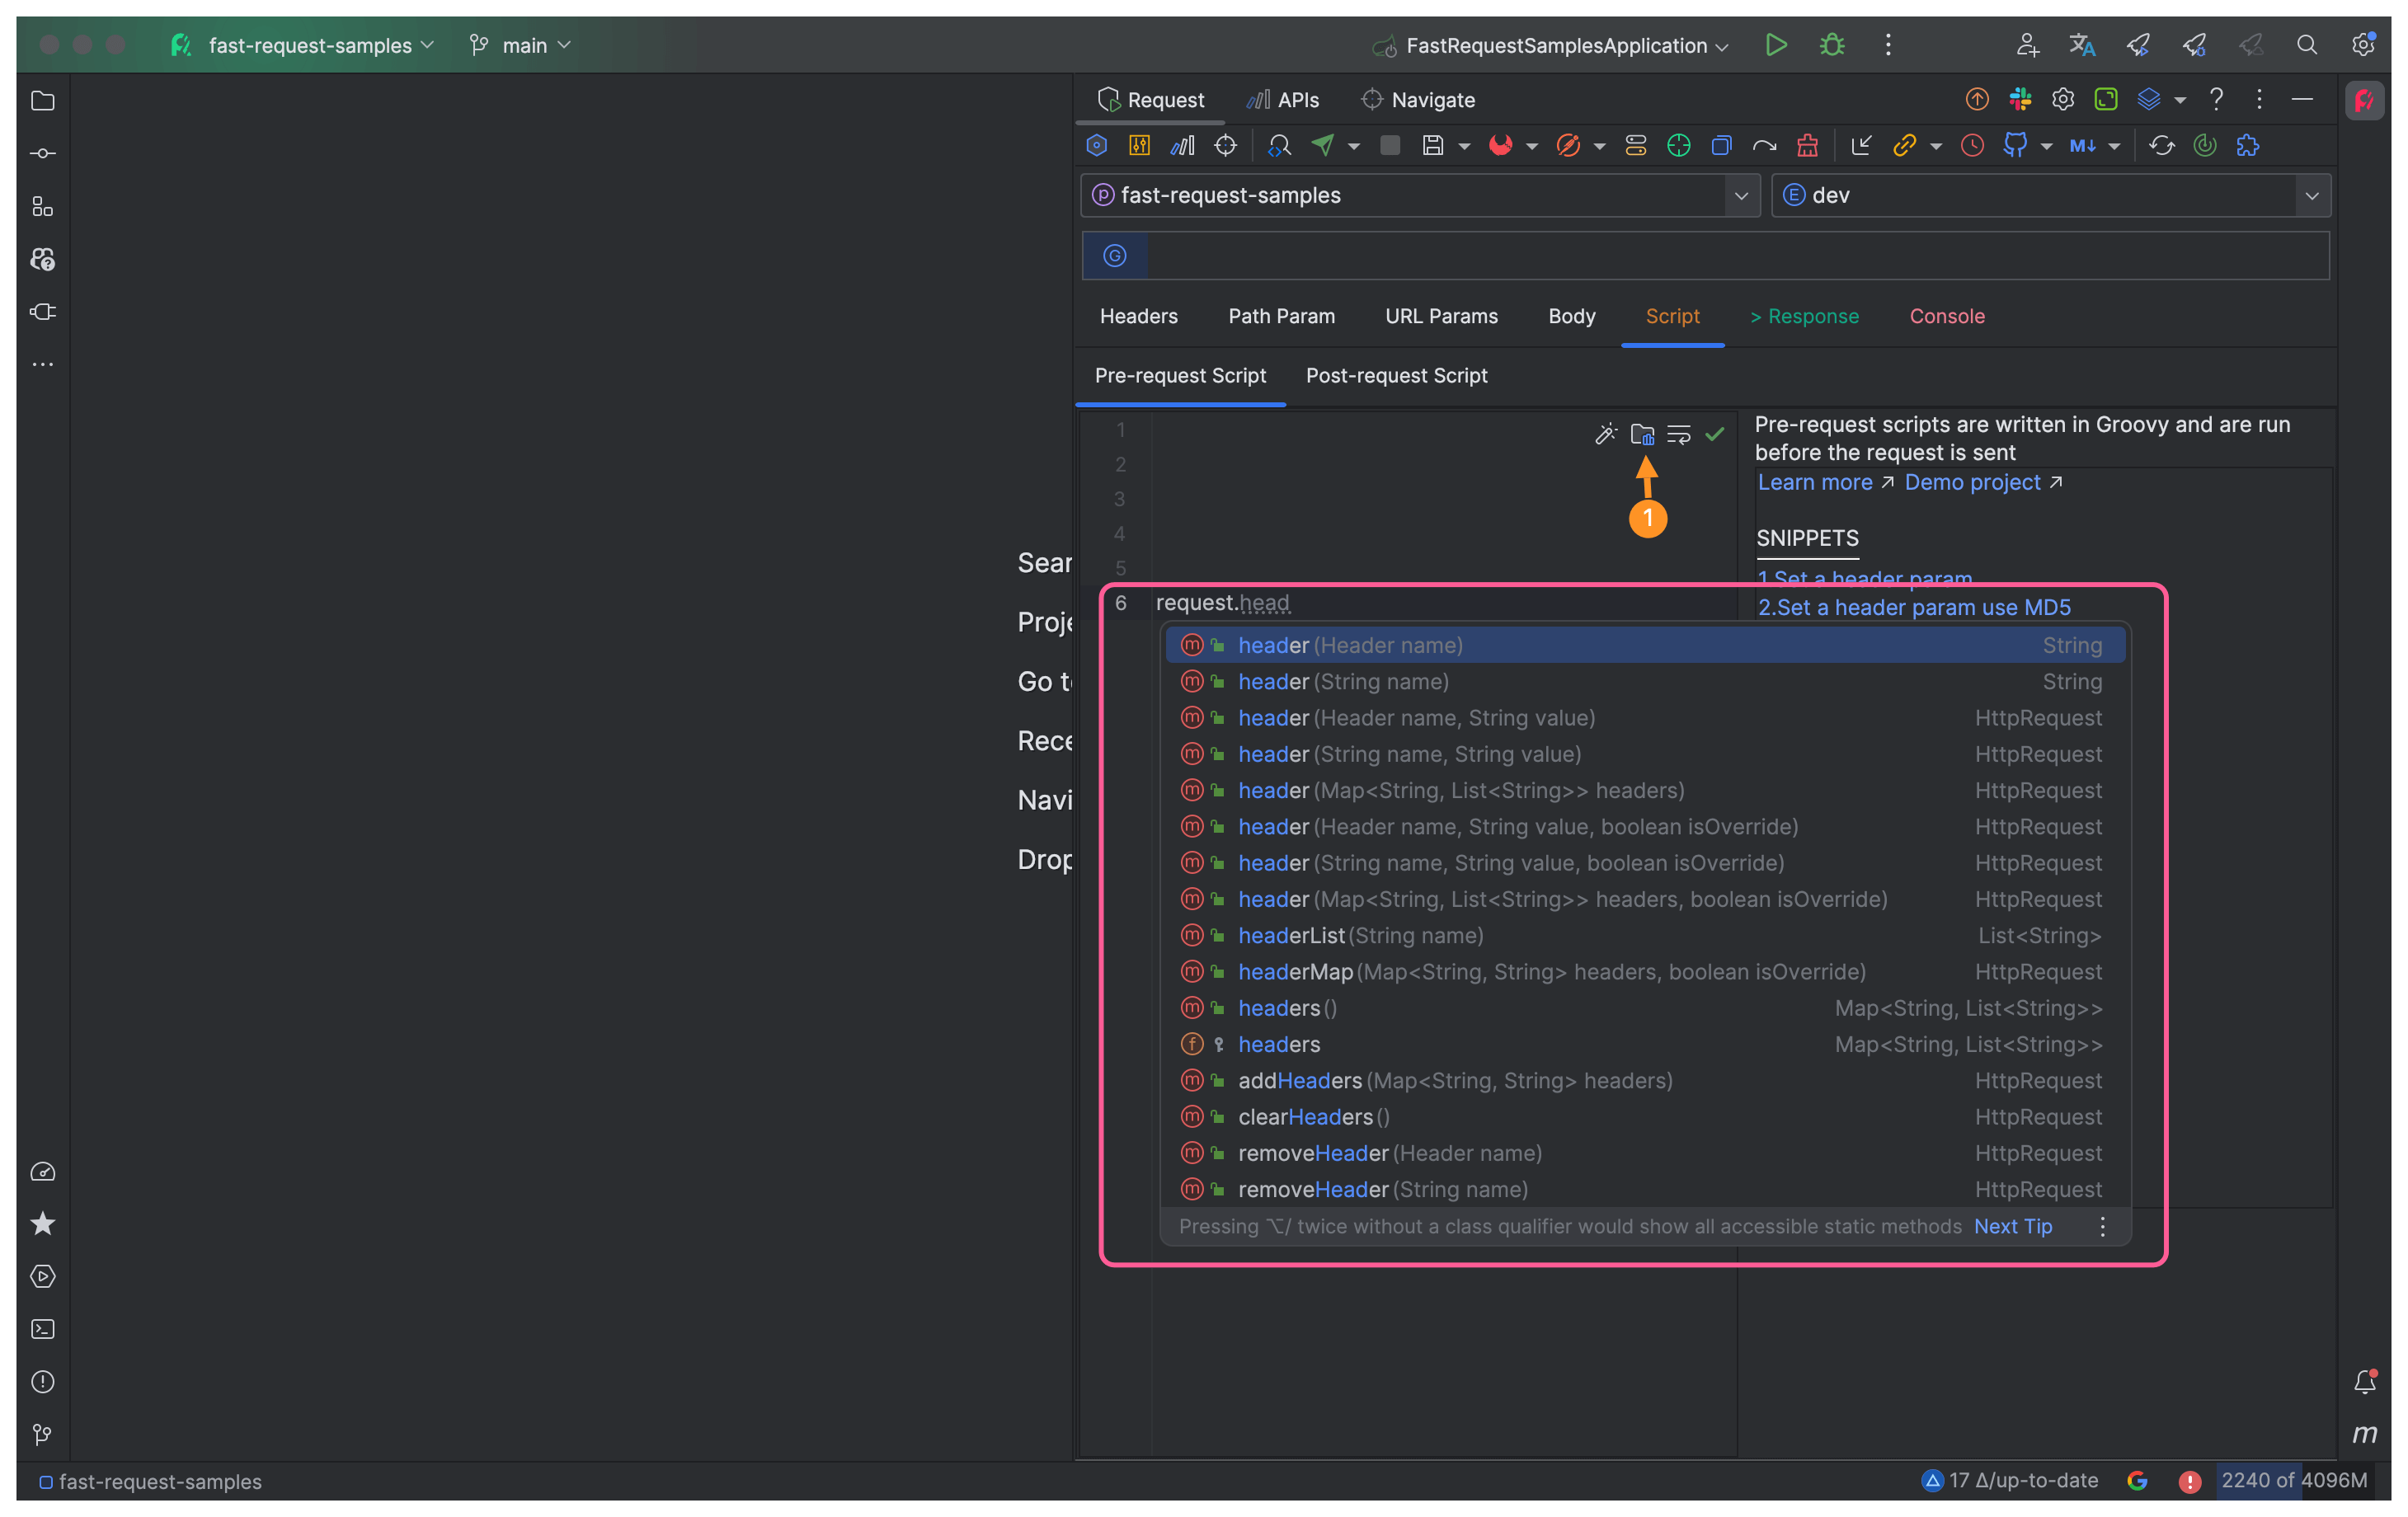Toggle soft wrap in script editor

[x=1679, y=434]
